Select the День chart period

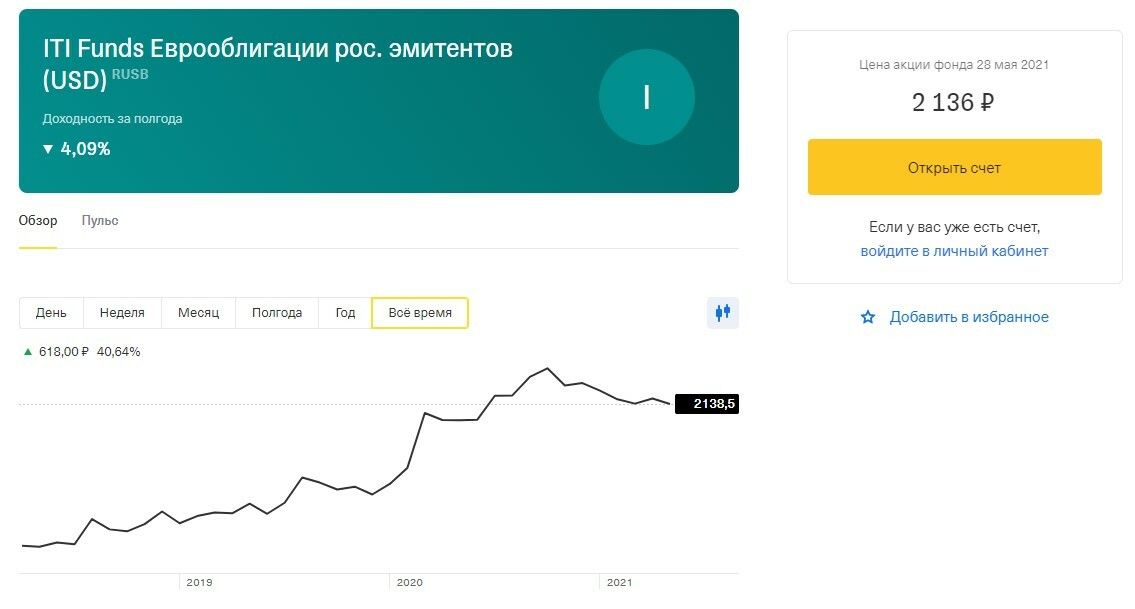click(51, 313)
